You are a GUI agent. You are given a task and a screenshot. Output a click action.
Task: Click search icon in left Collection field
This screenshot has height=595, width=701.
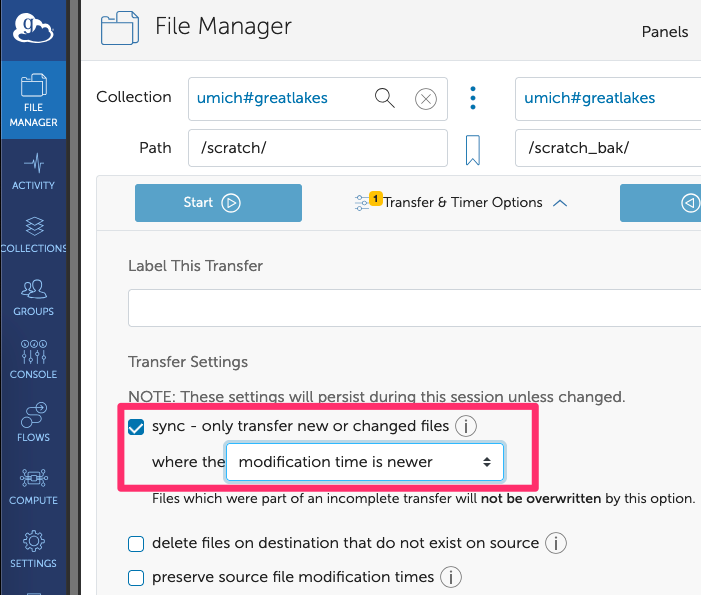pyautogui.click(x=384, y=98)
